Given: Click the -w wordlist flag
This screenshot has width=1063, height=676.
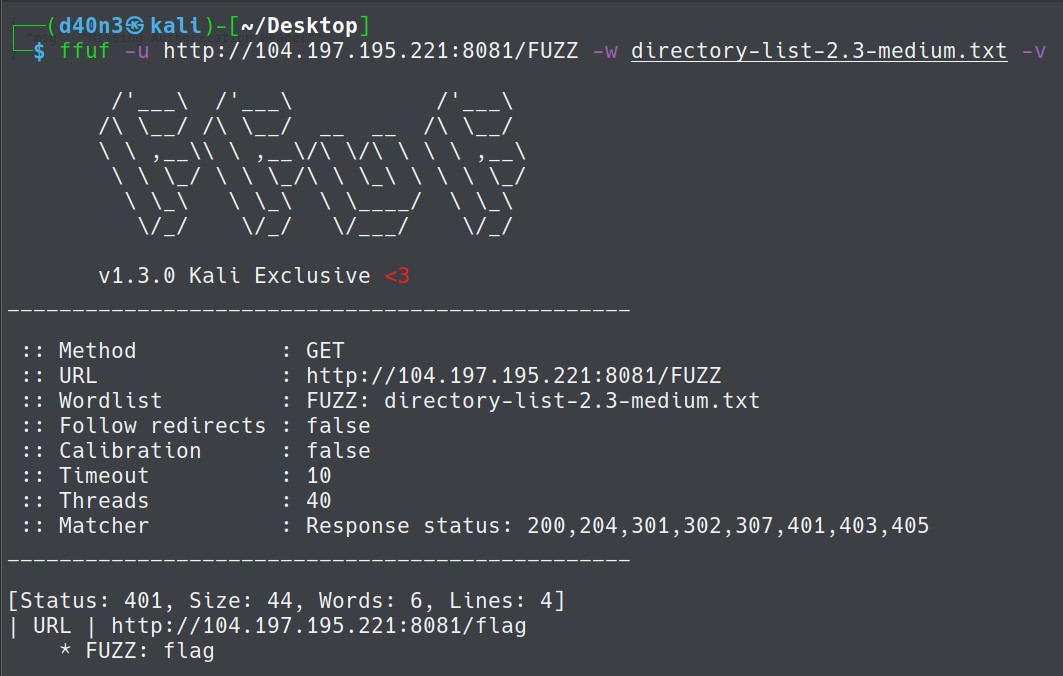Looking at the screenshot, I should coord(605,51).
